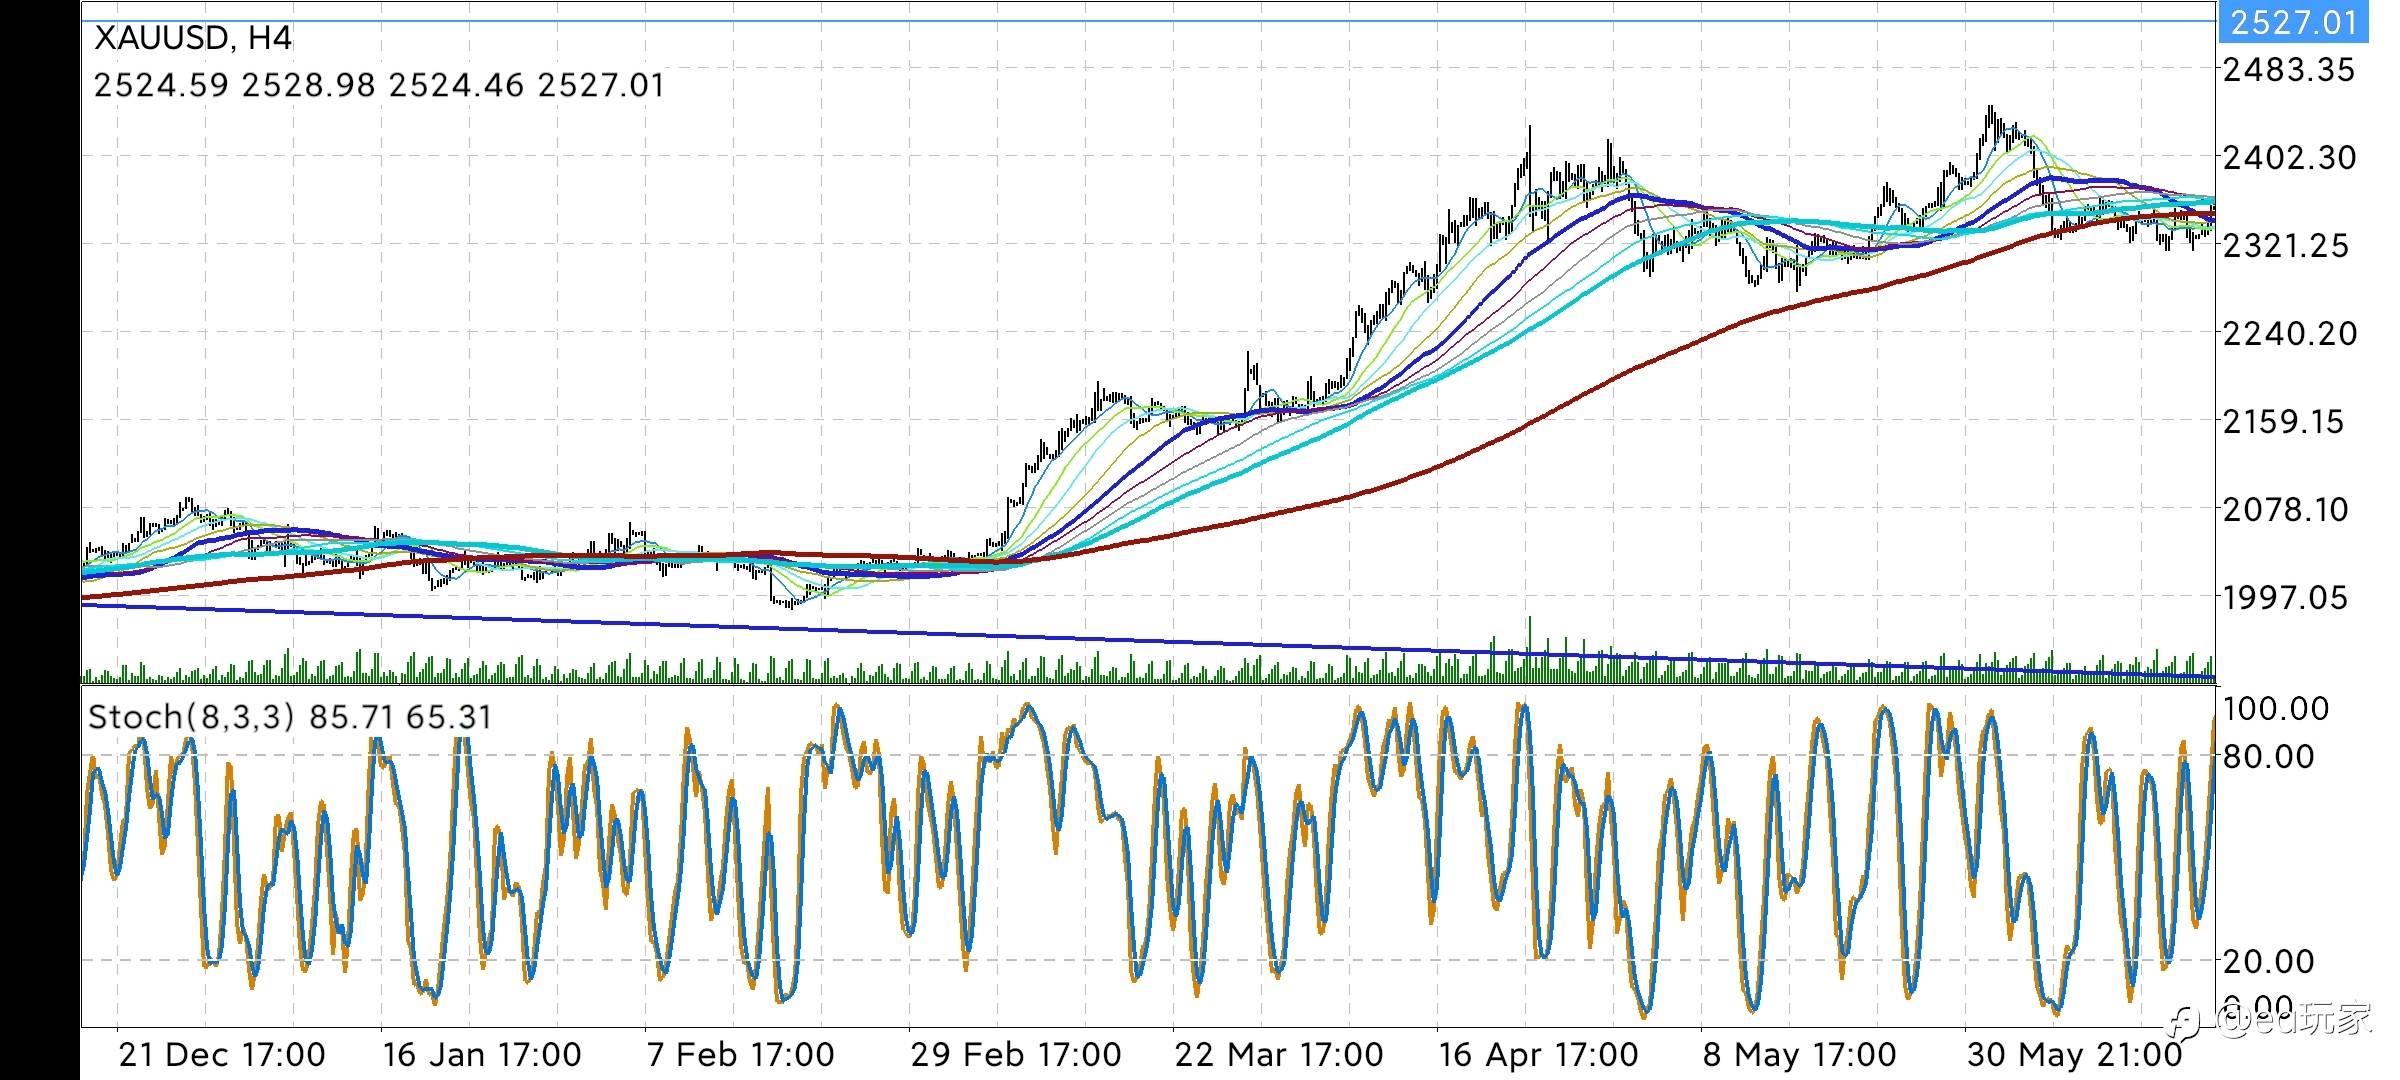Click the blue 2527.01 current price tag
The height and width of the screenshot is (1080, 2400).
coord(2292,22)
